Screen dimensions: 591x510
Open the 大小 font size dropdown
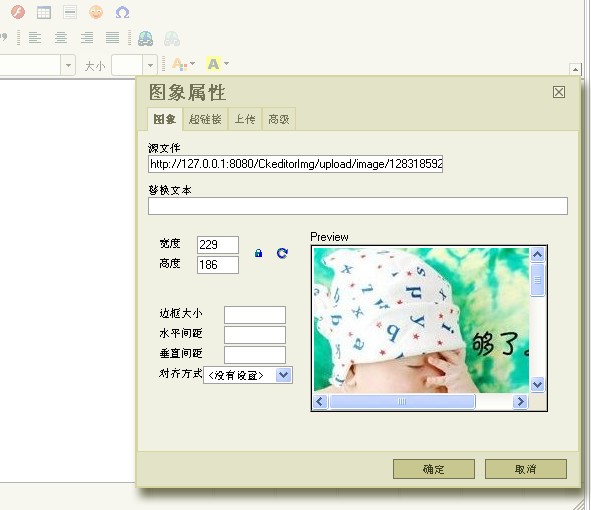point(150,65)
